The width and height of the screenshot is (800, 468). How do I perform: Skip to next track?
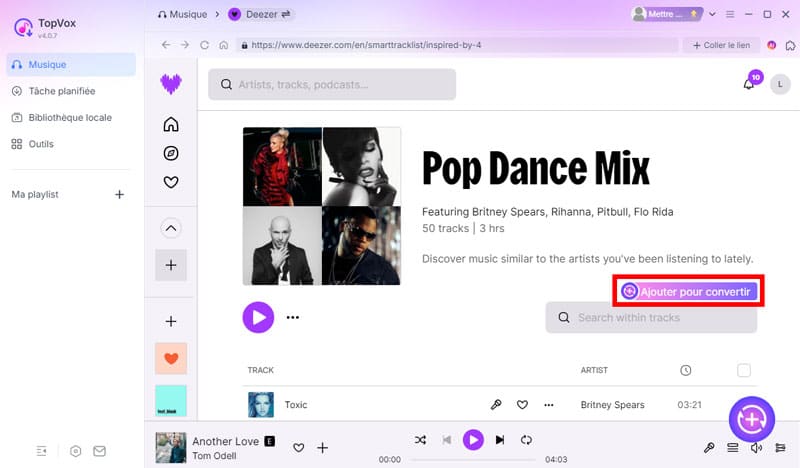point(499,439)
